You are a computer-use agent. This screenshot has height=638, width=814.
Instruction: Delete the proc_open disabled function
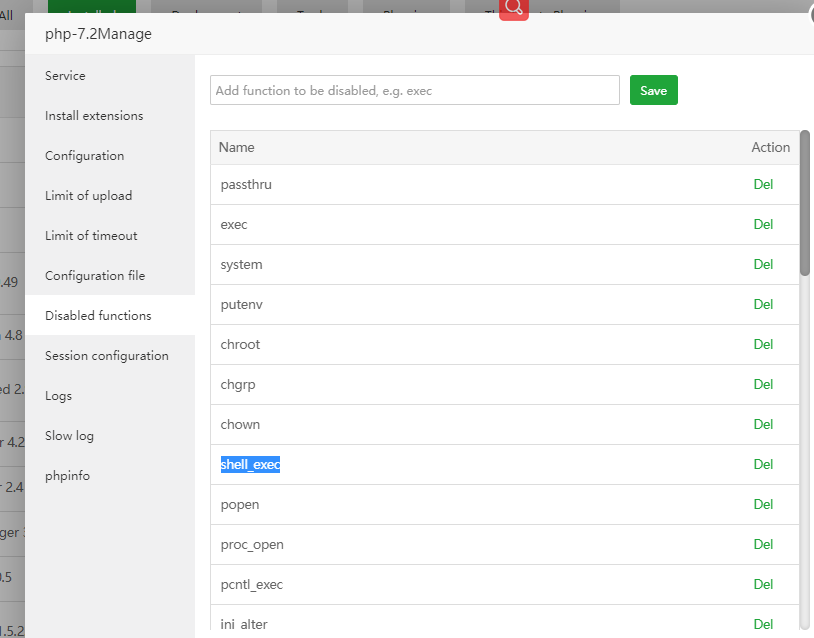click(763, 544)
